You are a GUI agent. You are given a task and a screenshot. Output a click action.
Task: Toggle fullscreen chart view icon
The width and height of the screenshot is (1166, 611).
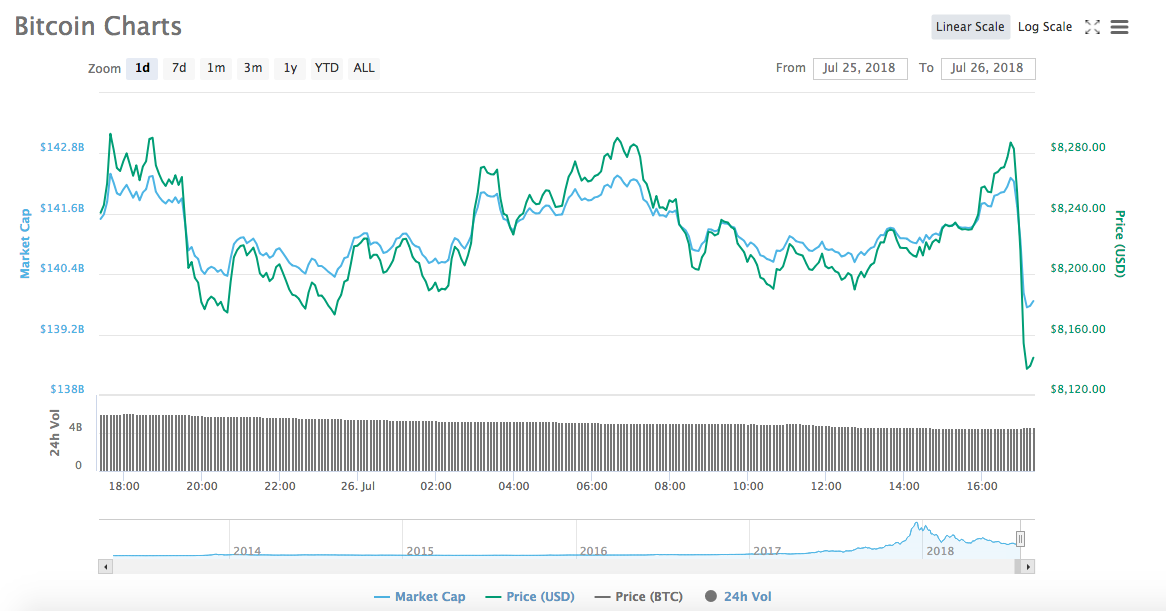pos(1092,28)
